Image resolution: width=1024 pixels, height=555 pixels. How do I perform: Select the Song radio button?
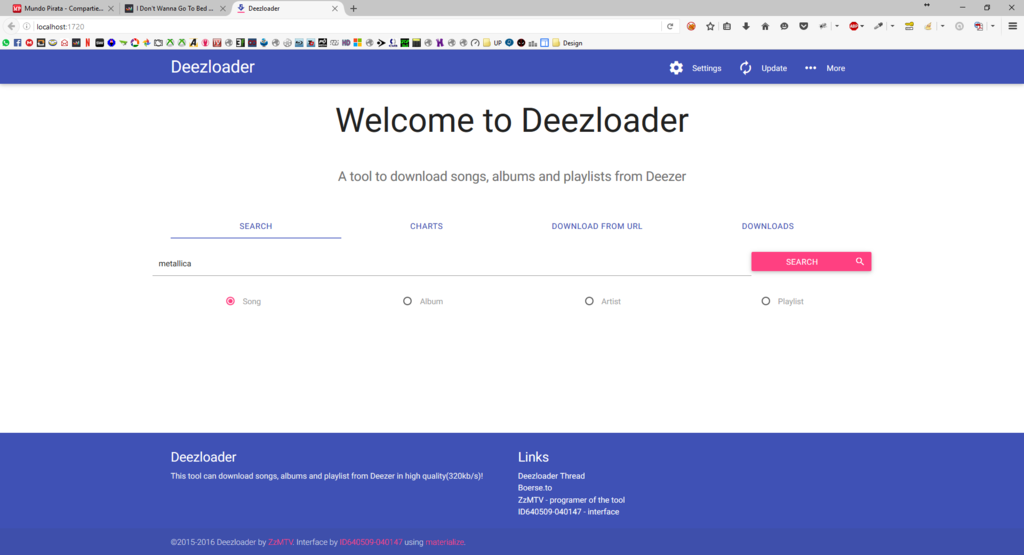pos(231,301)
